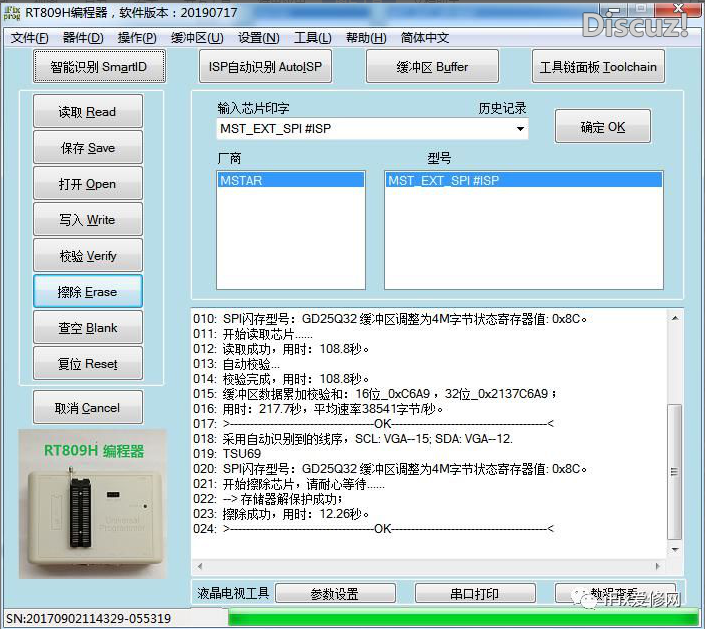Open the 文件(F) menu

pyautogui.click(x=29, y=38)
